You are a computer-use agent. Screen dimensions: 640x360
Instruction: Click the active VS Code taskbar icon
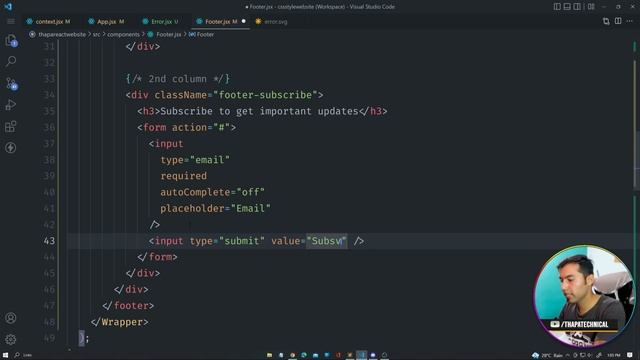pyautogui.click(x=361, y=355)
